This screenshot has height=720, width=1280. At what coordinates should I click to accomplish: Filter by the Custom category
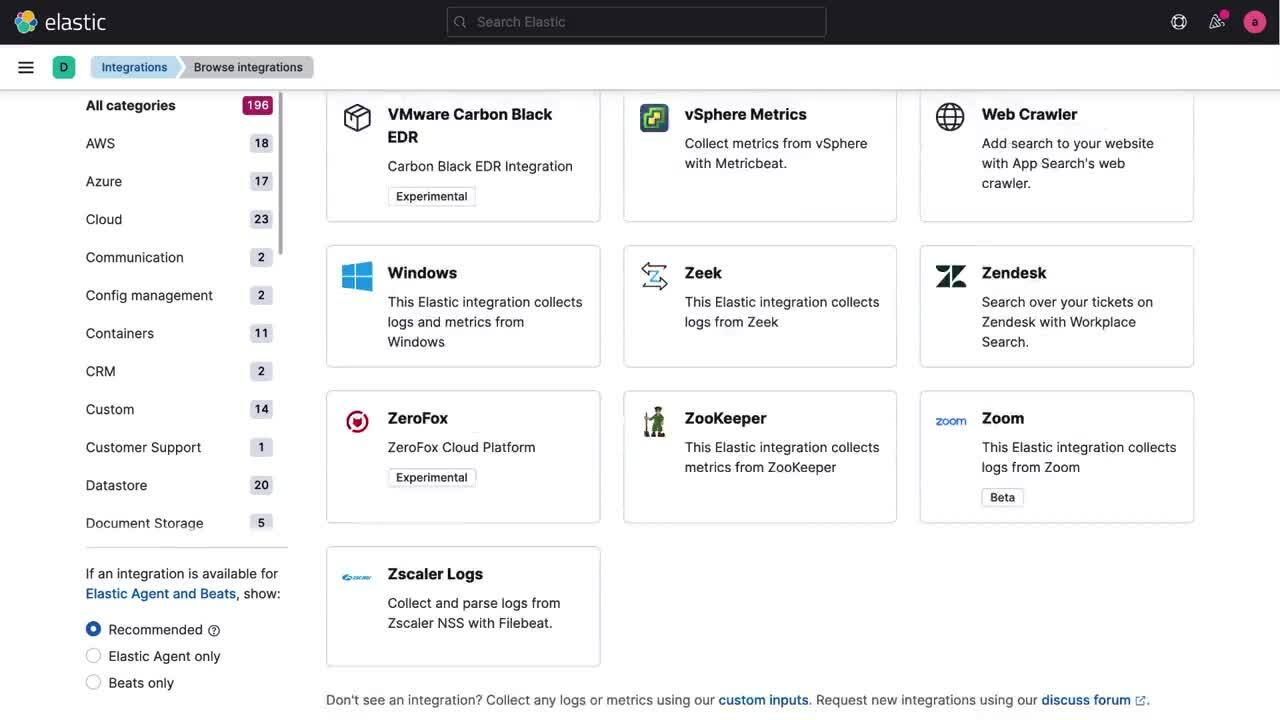110,409
